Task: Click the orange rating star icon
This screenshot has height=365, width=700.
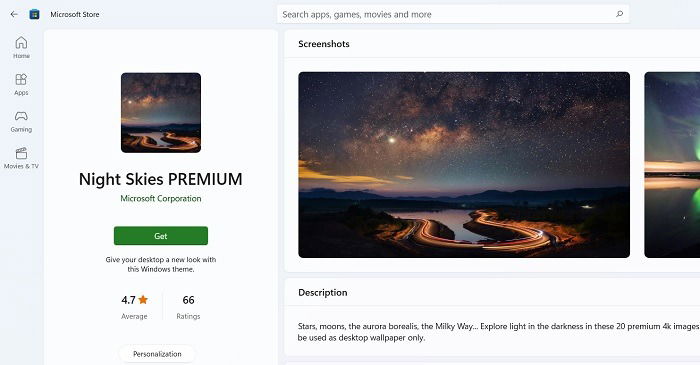Action: pos(143,299)
